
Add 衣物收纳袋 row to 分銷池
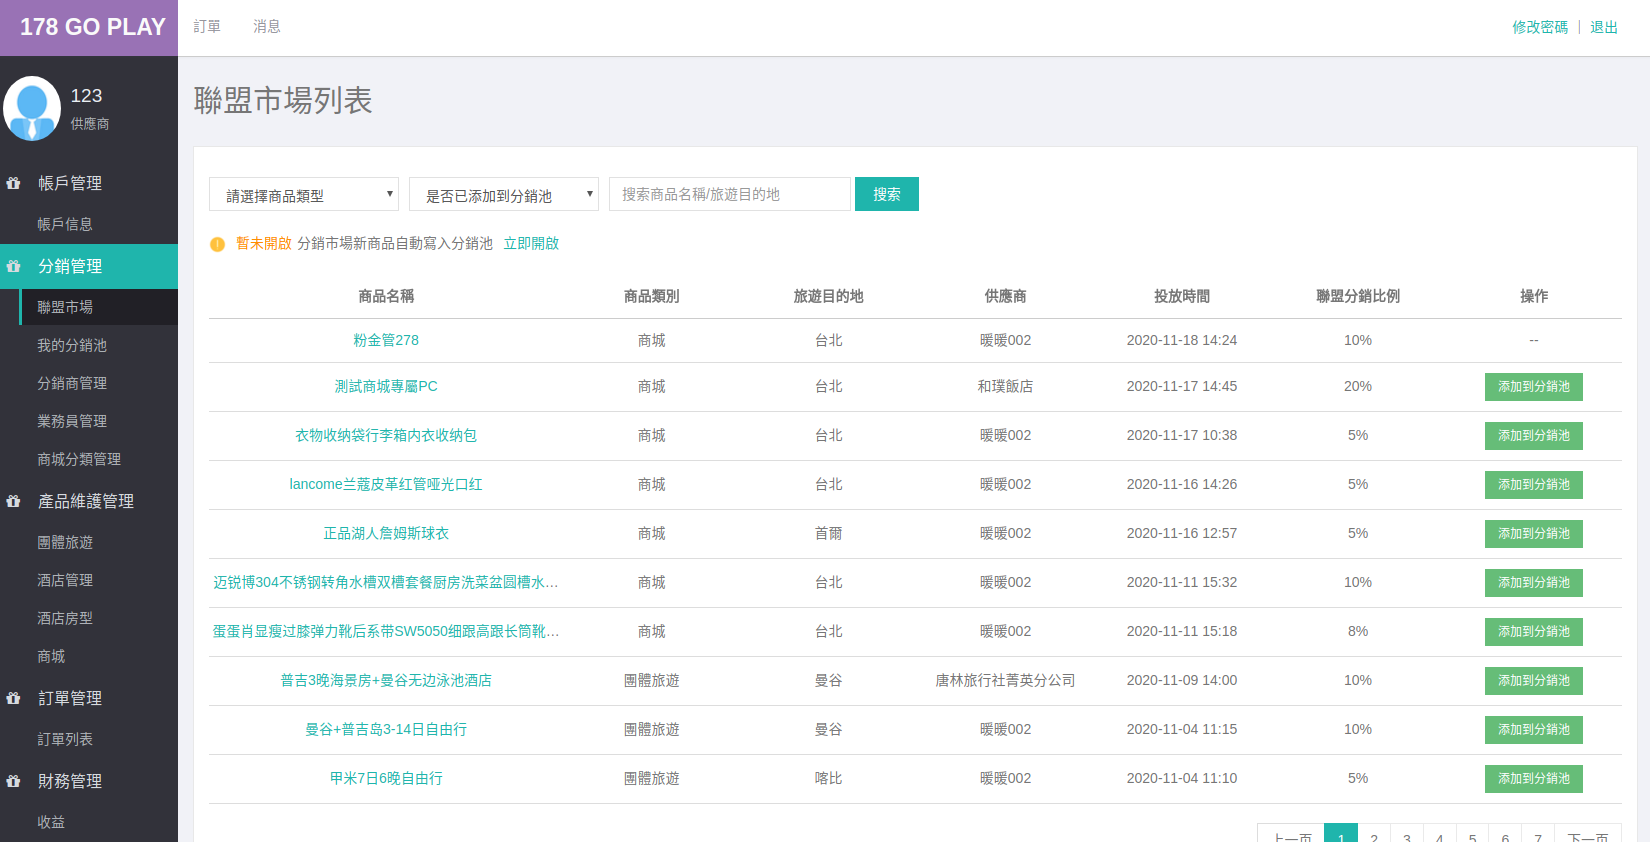(x=1534, y=436)
